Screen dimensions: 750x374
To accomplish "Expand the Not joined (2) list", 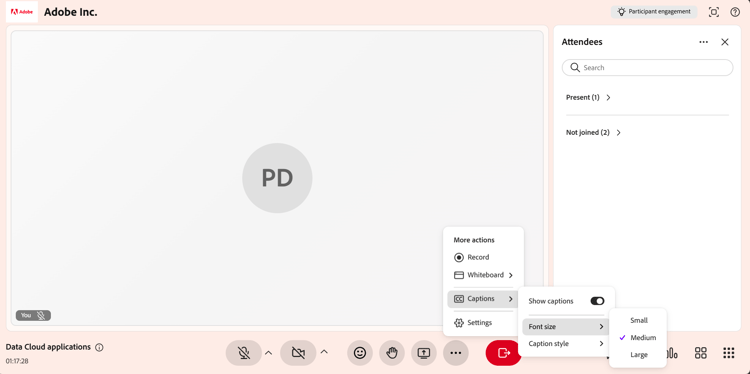I will (x=593, y=132).
